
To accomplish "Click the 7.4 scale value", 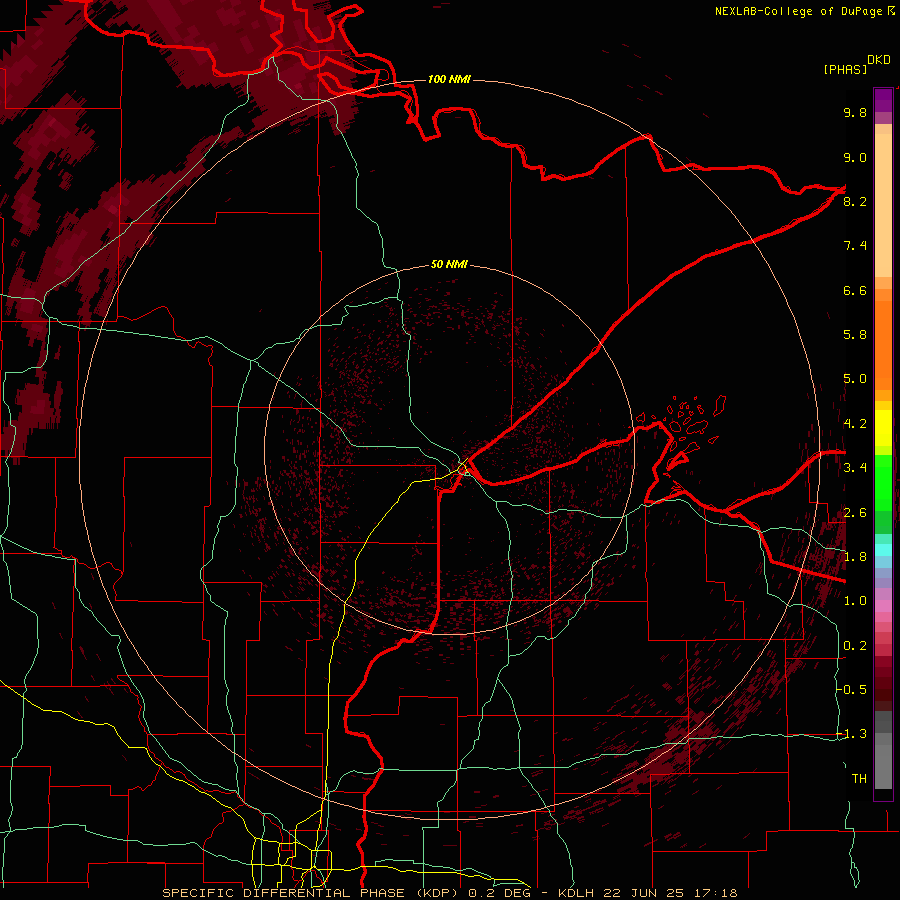I will pos(855,246).
